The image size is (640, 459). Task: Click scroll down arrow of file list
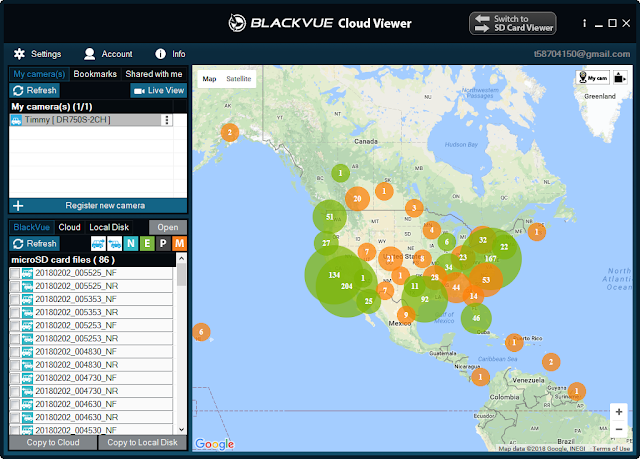(x=182, y=430)
